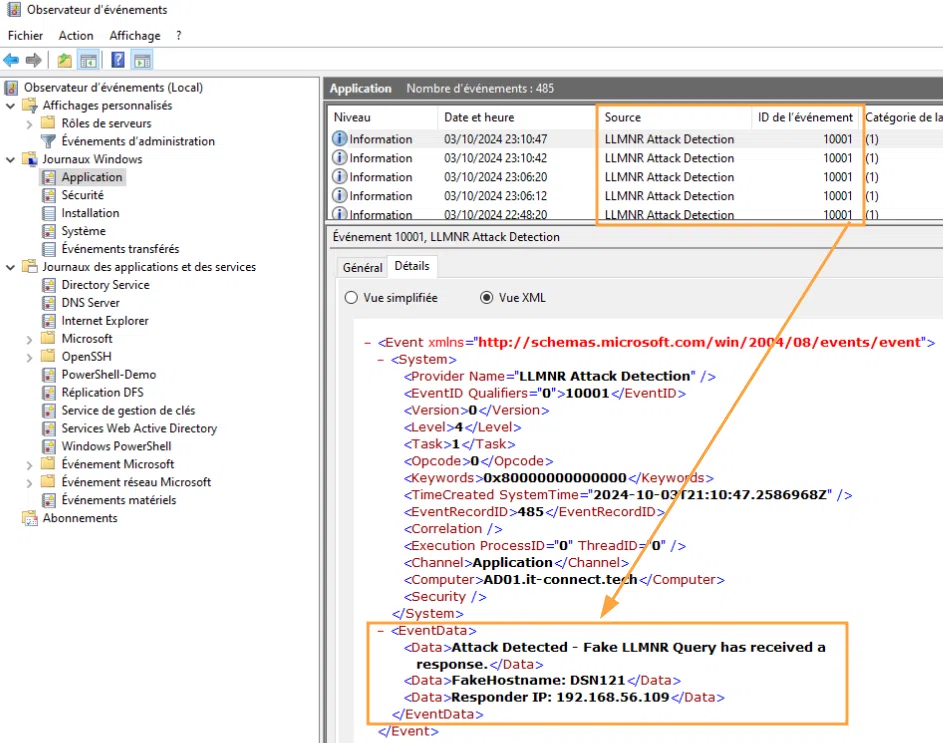943x743 pixels.
Task: Open the DNS Server log
Action: pos(90,303)
